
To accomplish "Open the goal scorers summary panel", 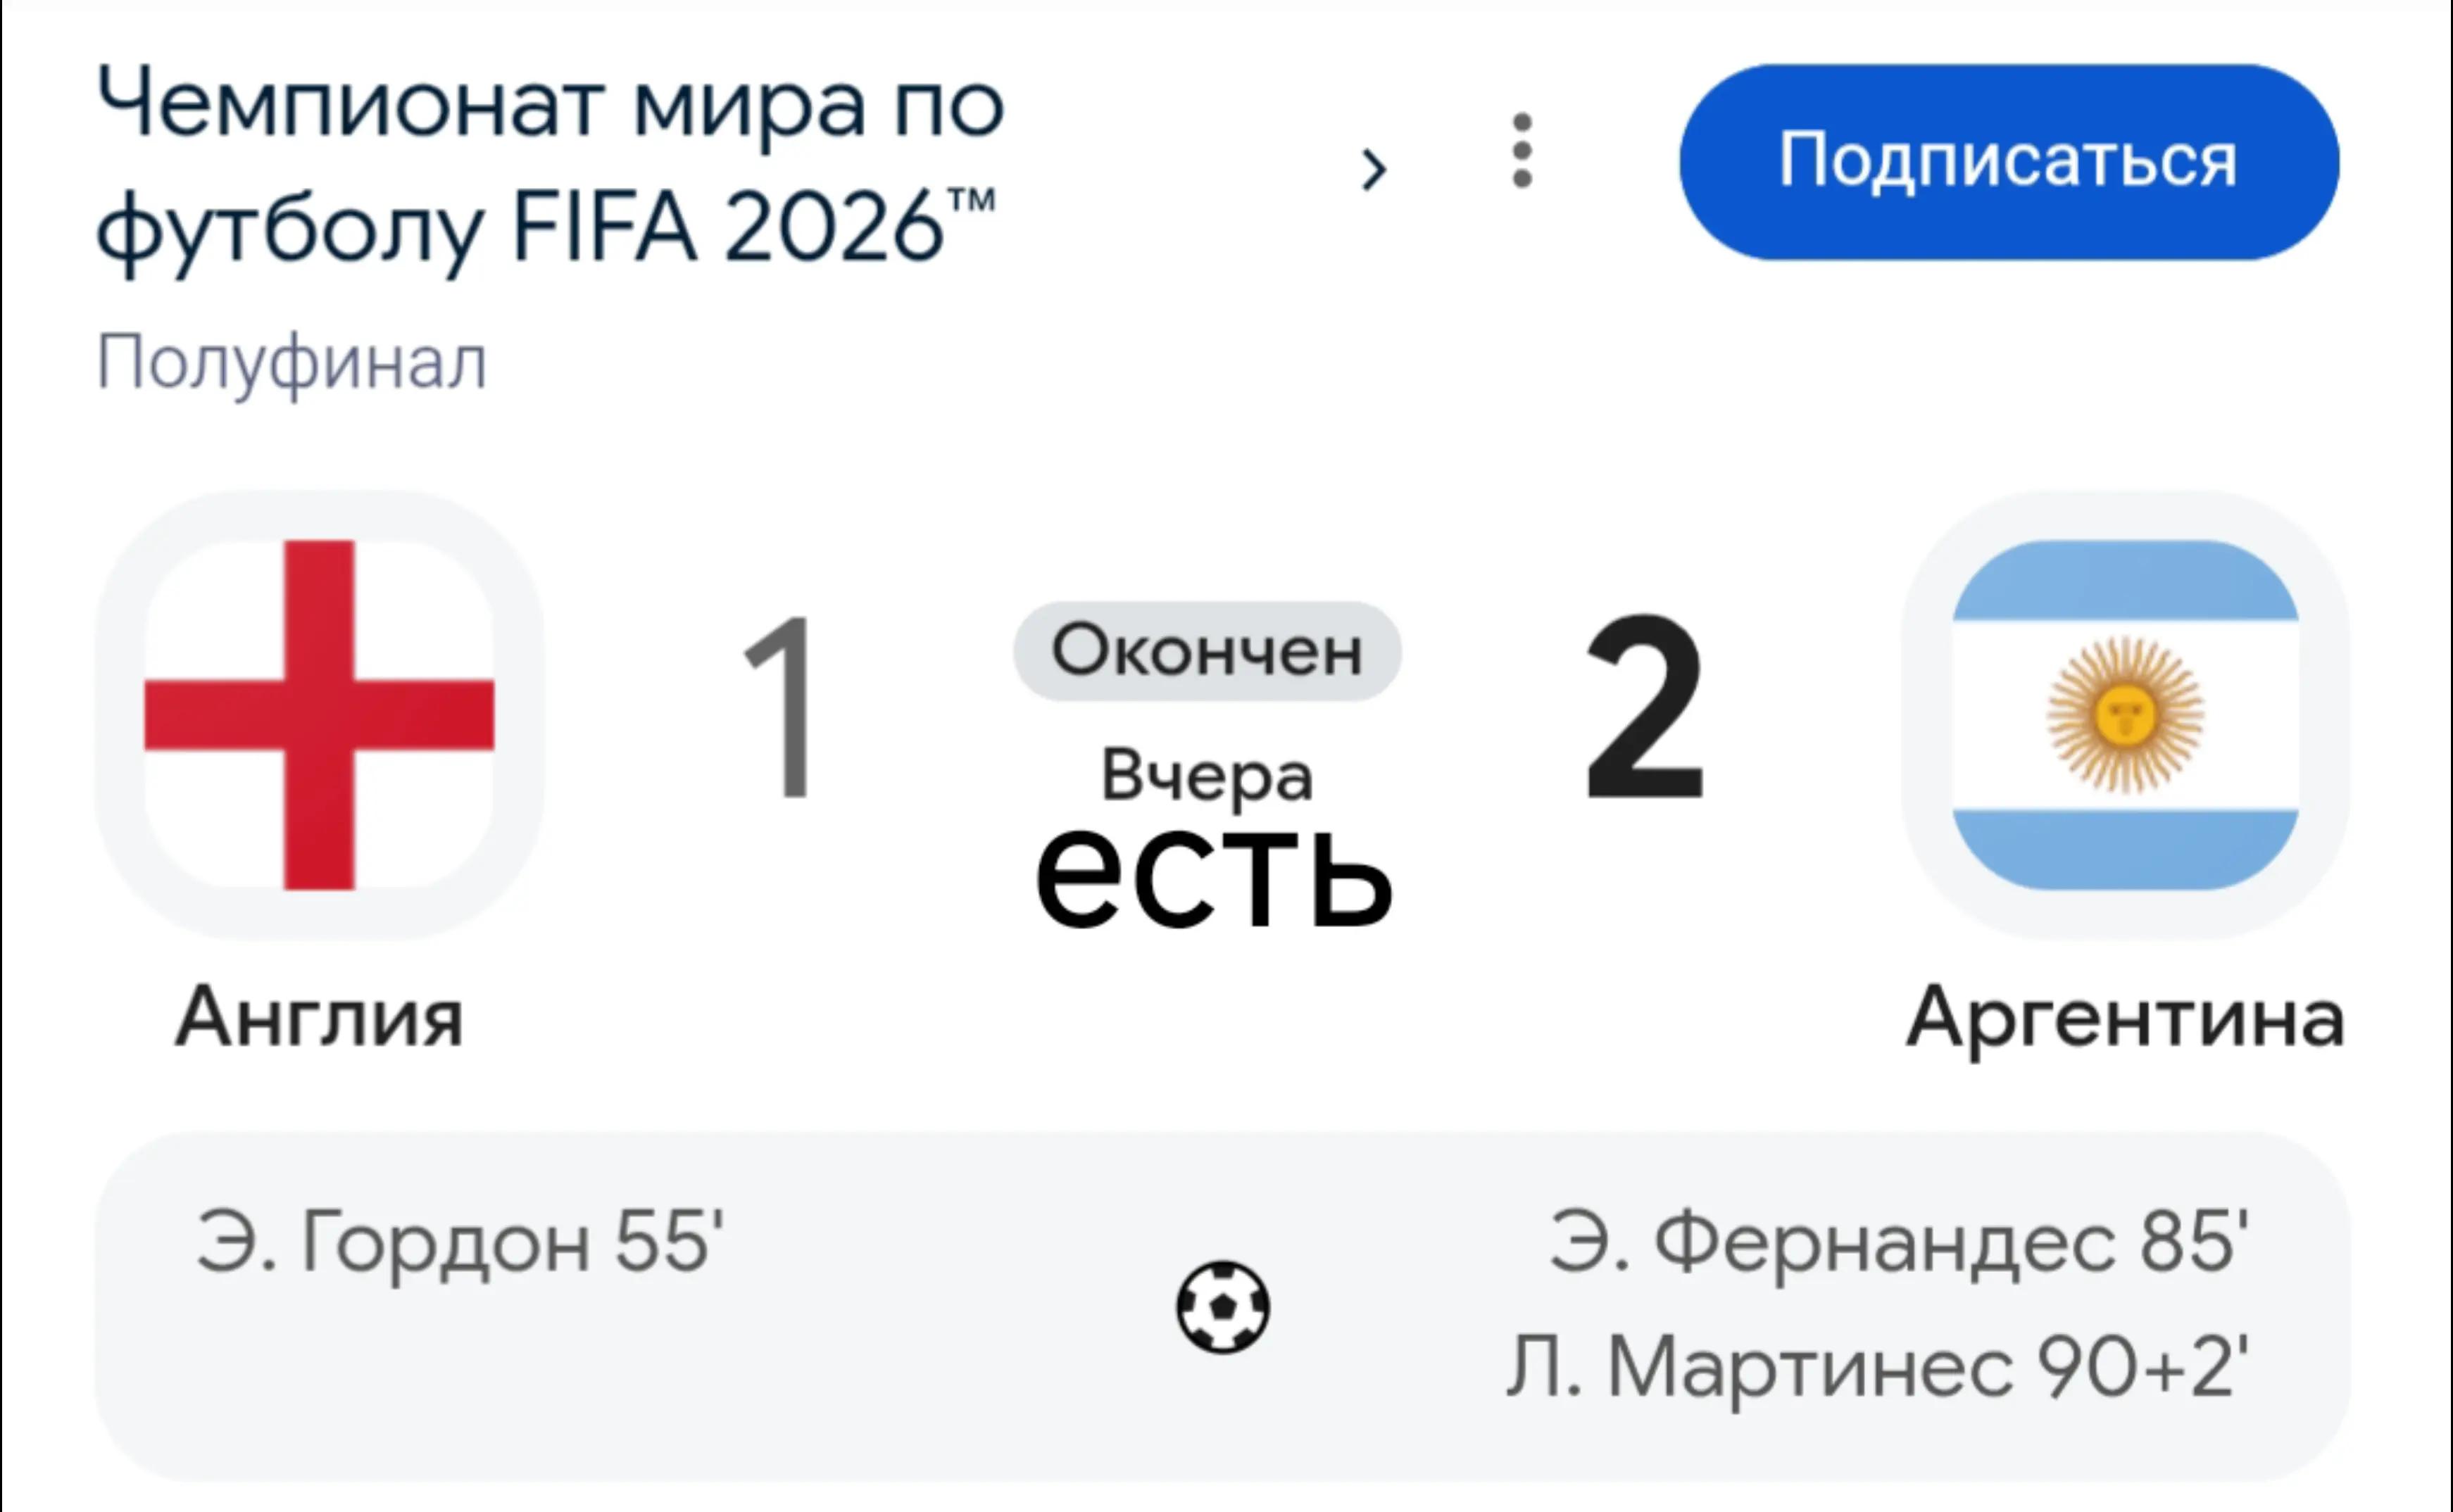I will (1223, 1307).
